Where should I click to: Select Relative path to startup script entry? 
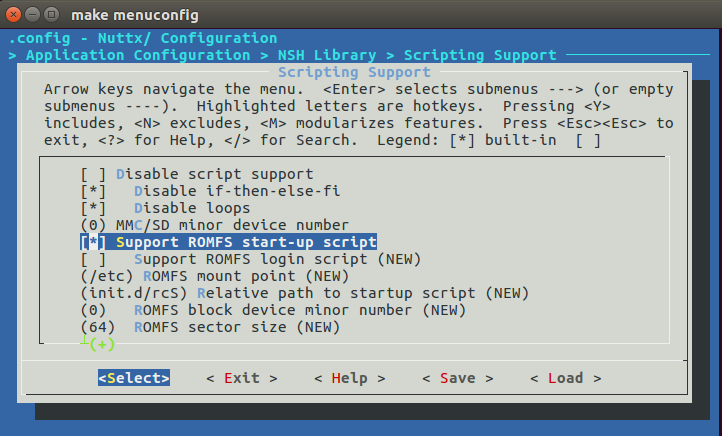[x=284, y=293]
